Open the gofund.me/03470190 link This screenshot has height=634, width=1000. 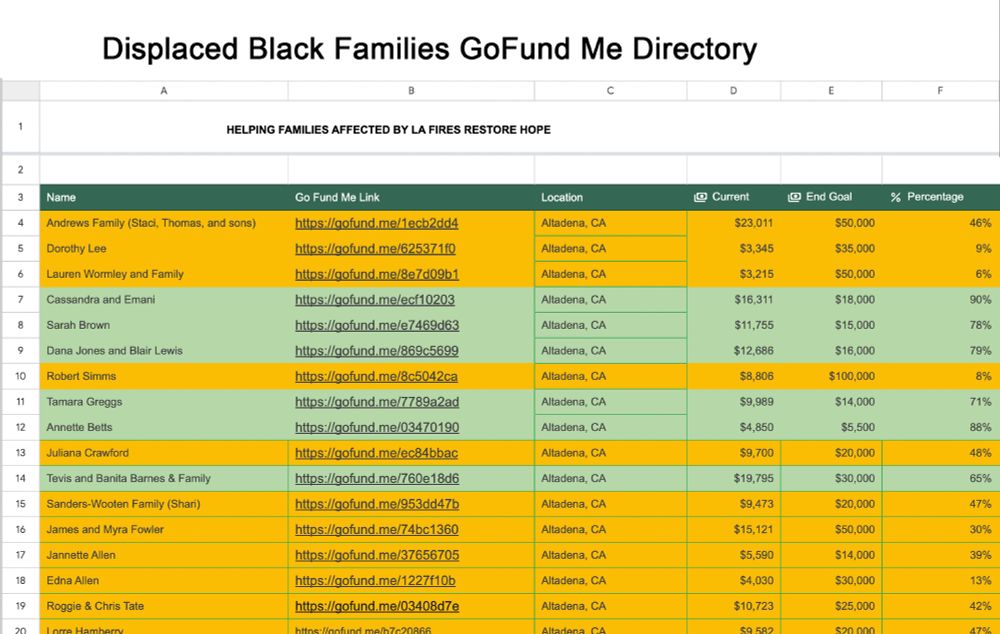coord(377,427)
